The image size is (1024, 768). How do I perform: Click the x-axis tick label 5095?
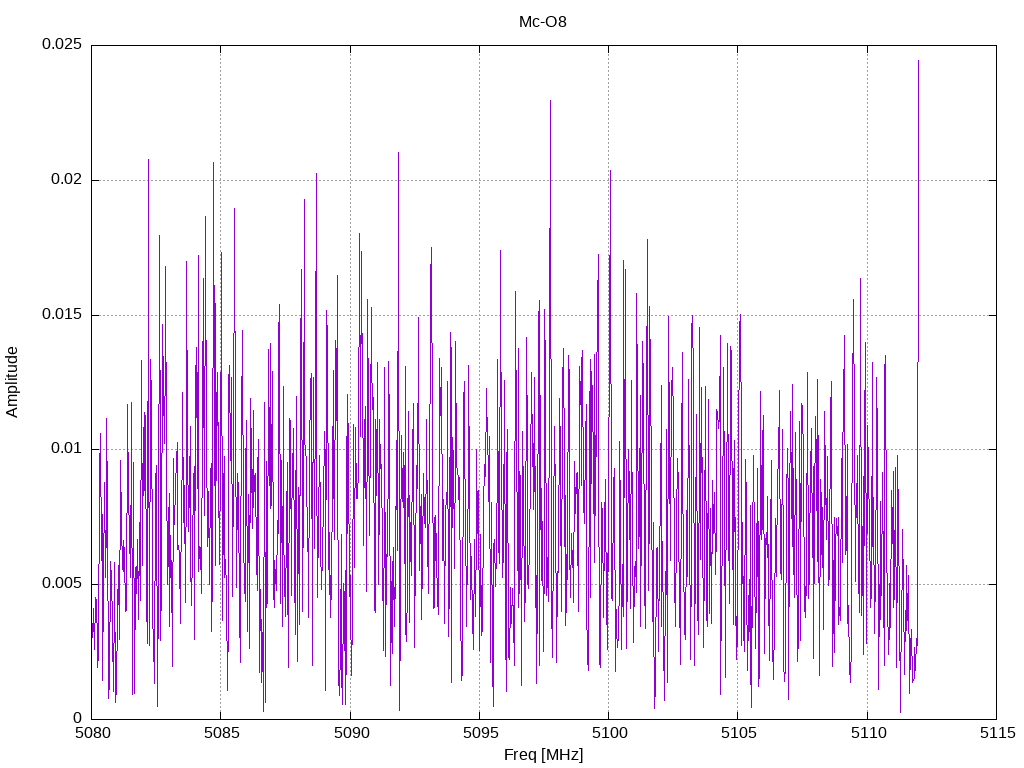coord(480,733)
